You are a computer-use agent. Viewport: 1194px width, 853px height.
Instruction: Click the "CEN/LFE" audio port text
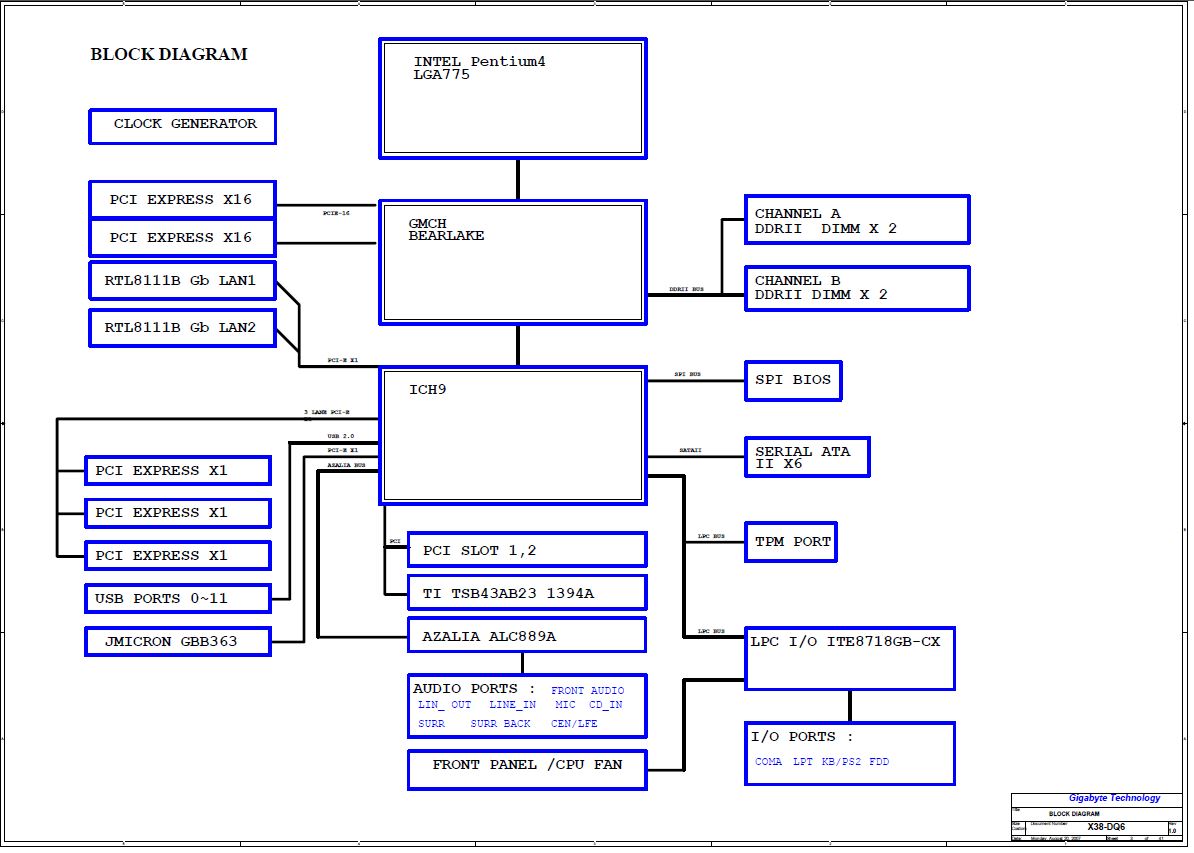(x=574, y=724)
